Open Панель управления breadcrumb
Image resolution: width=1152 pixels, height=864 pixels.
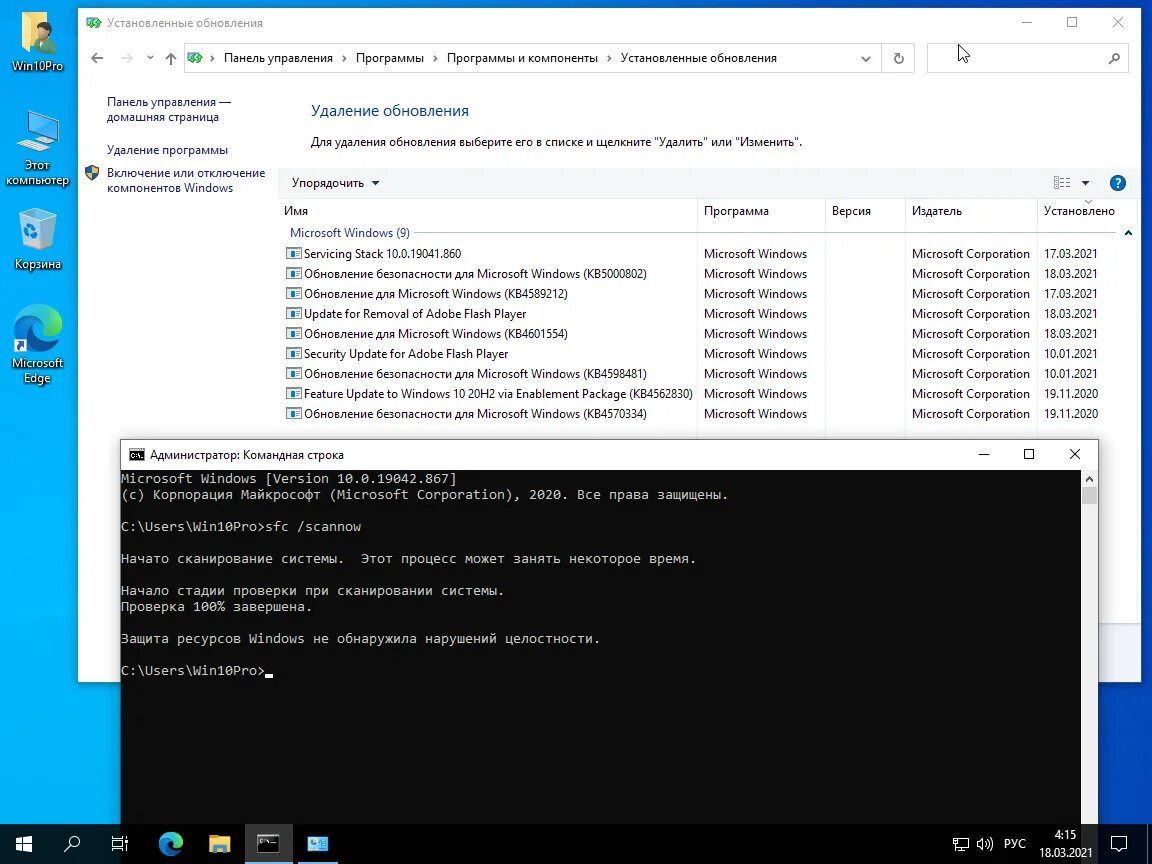[278, 58]
